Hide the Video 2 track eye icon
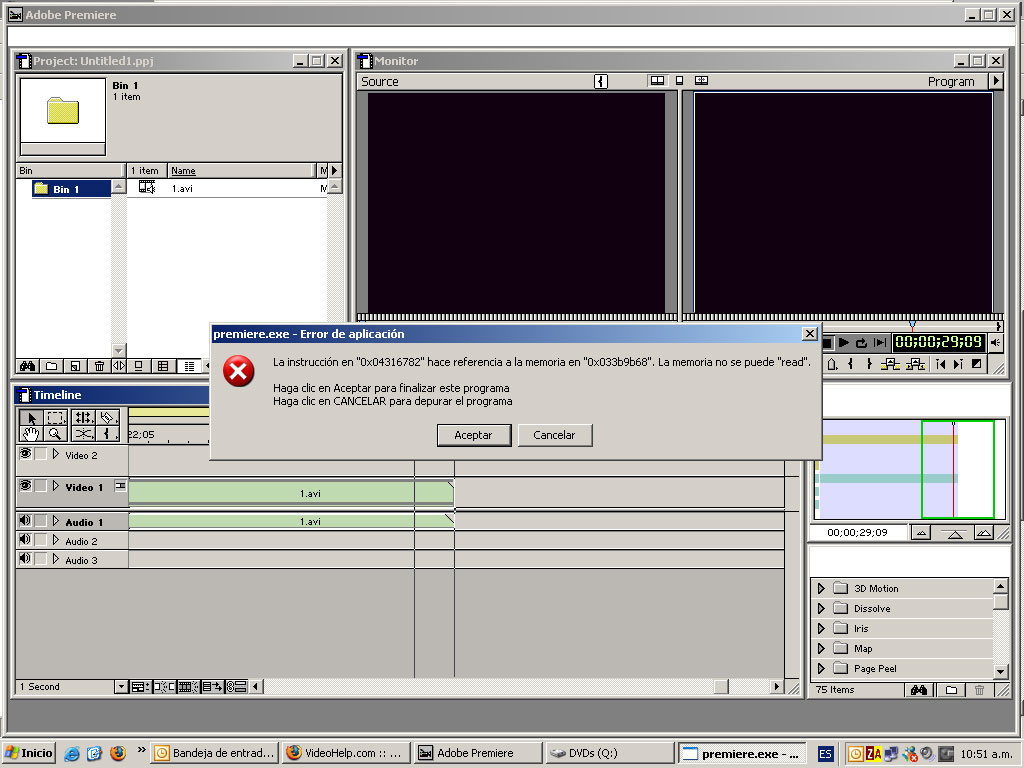The image size is (1024, 768). coord(25,453)
